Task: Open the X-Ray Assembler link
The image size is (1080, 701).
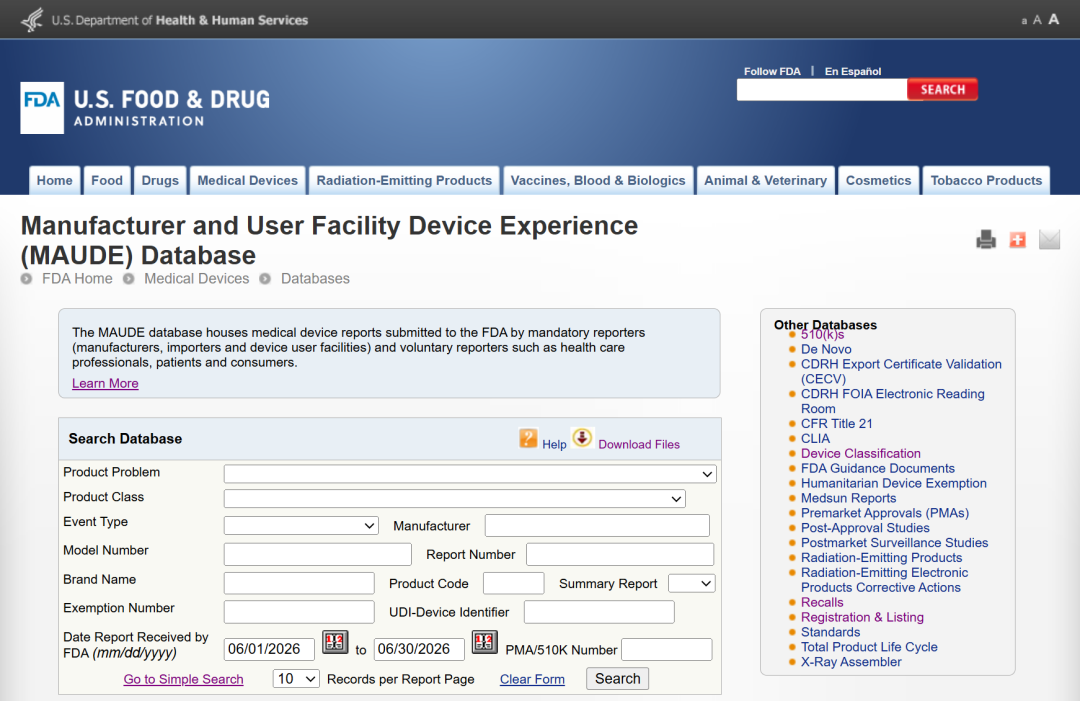Action: tap(851, 662)
